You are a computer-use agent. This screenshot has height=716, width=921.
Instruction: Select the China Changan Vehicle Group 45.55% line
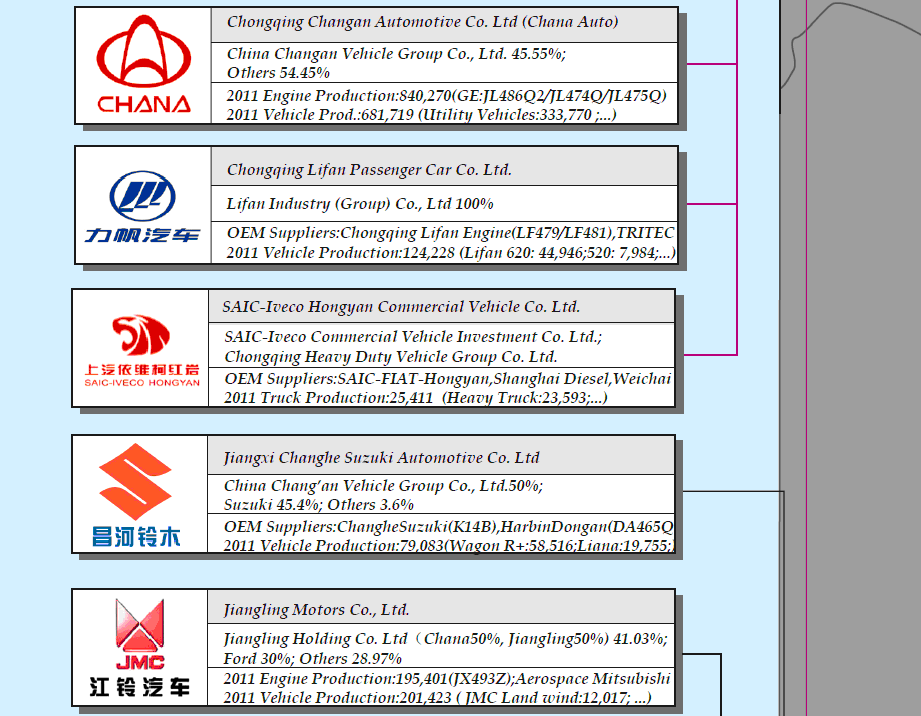tap(396, 53)
